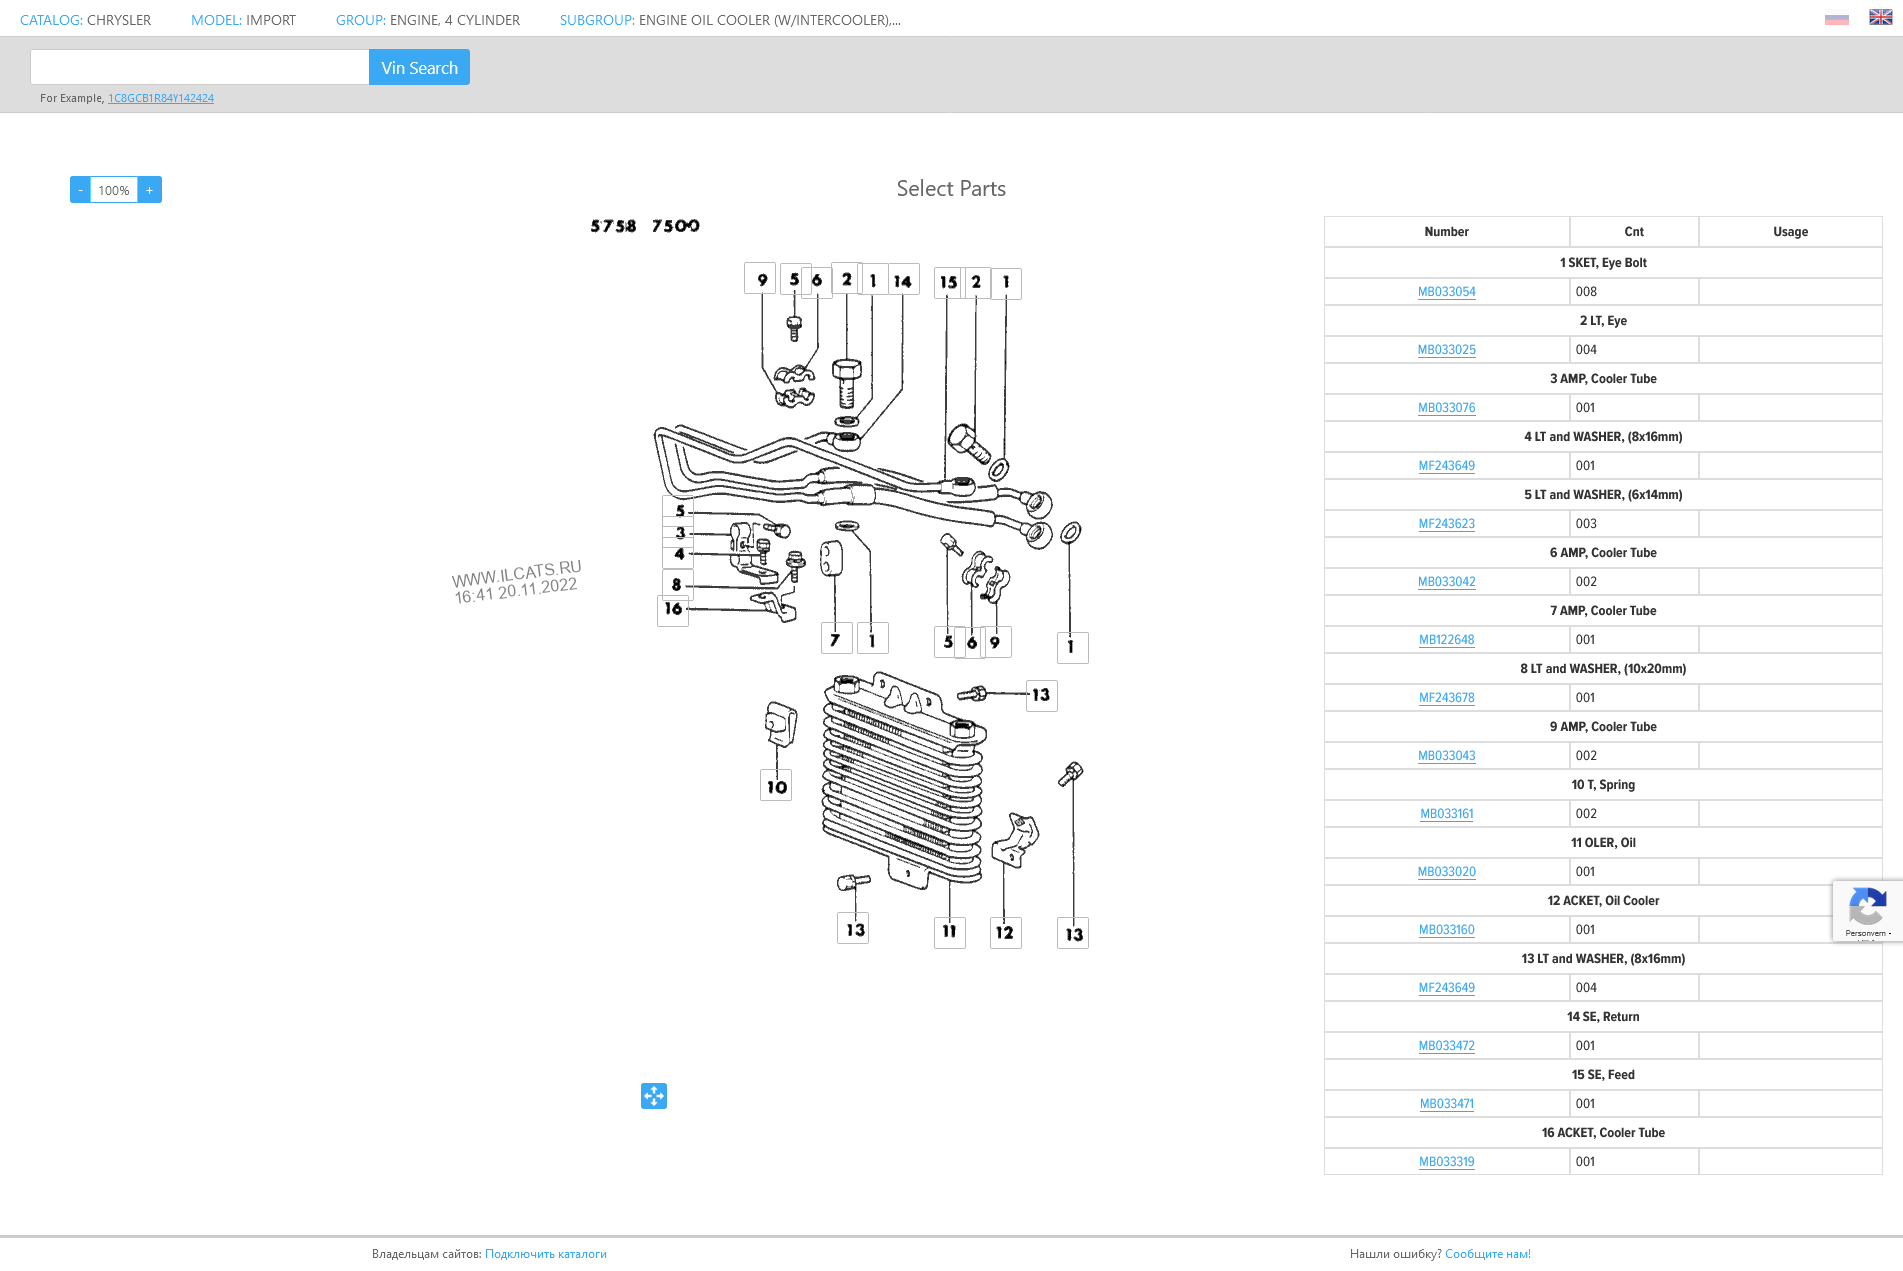Viewport: 1903px width, 1271px height.
Task: Zoom out diagram with minus button
Action: pos(80,190)
